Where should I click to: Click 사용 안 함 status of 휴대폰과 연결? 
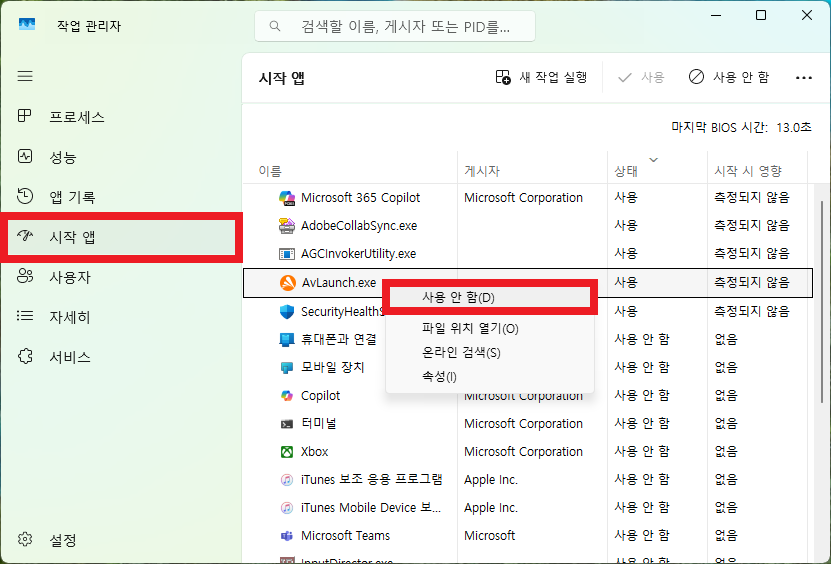pyautogui.click(x=642, y=339)
